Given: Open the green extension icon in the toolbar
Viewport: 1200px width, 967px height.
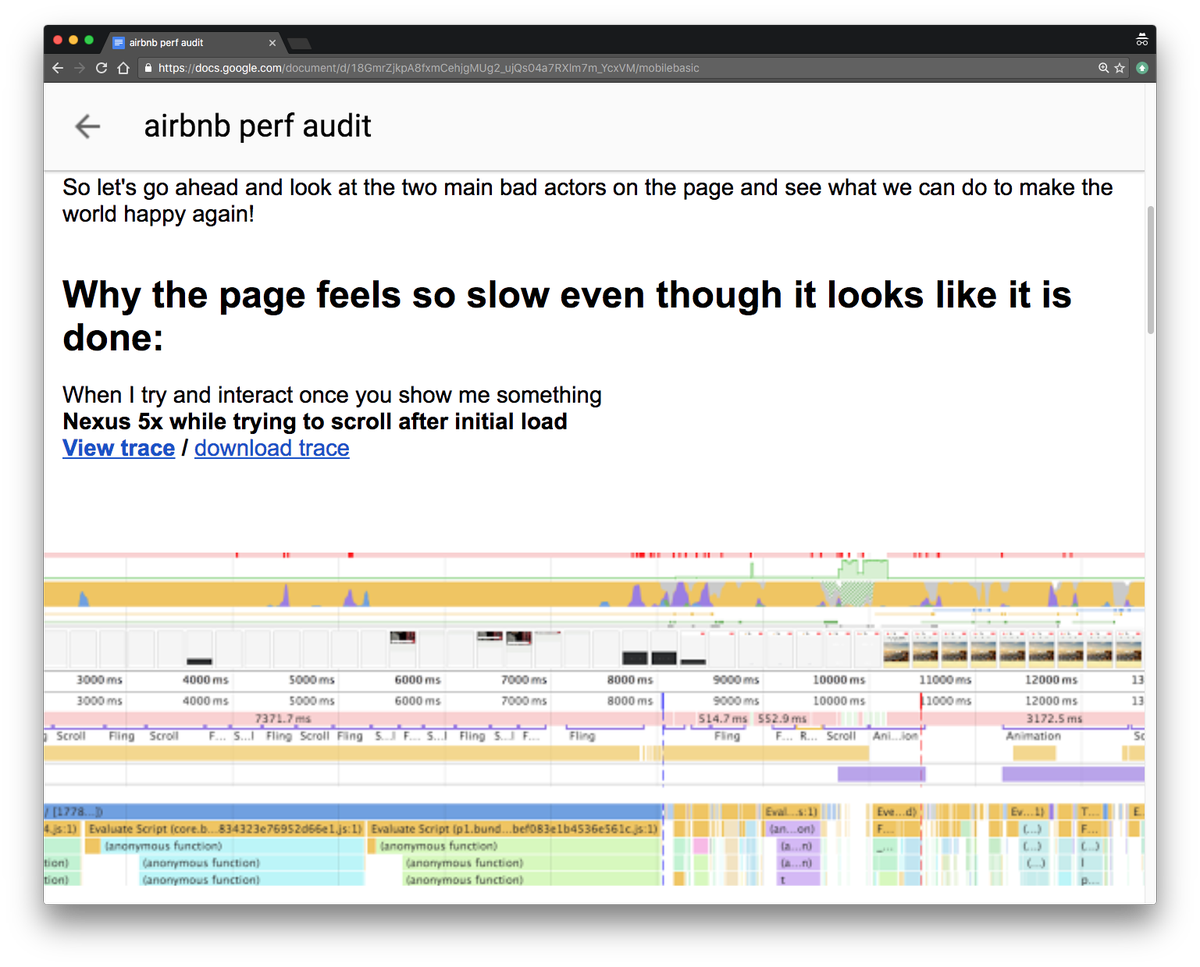Looking at the screenshot, I should click(x=1141, y=68).
